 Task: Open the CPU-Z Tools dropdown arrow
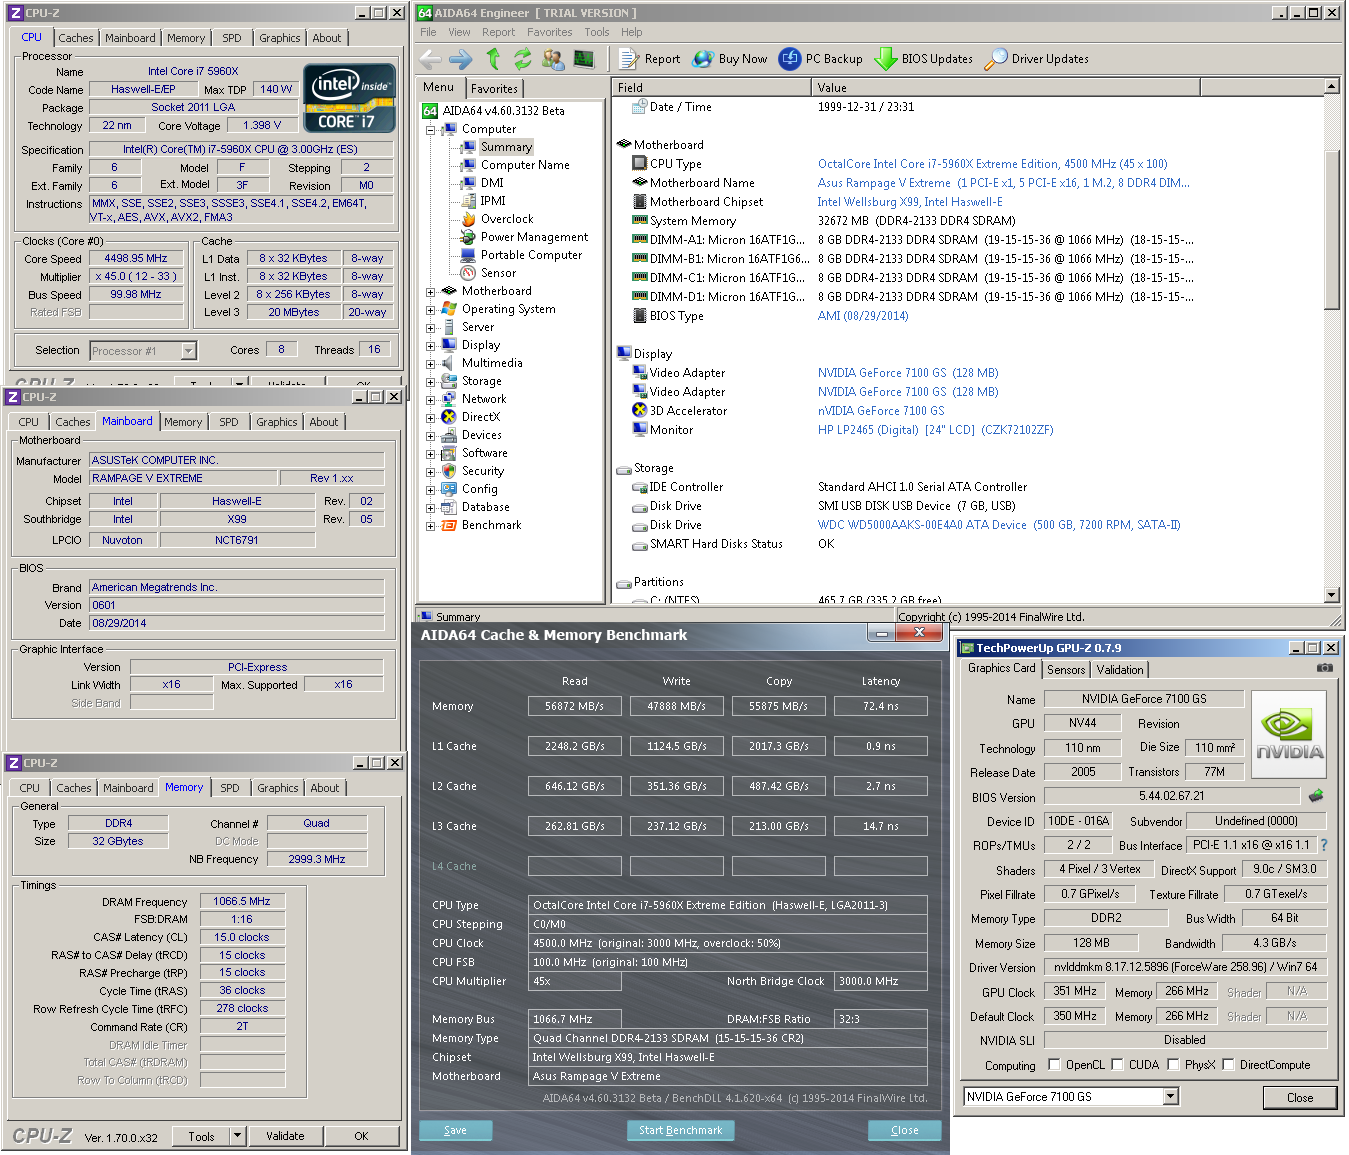[x=238, y=1136]
